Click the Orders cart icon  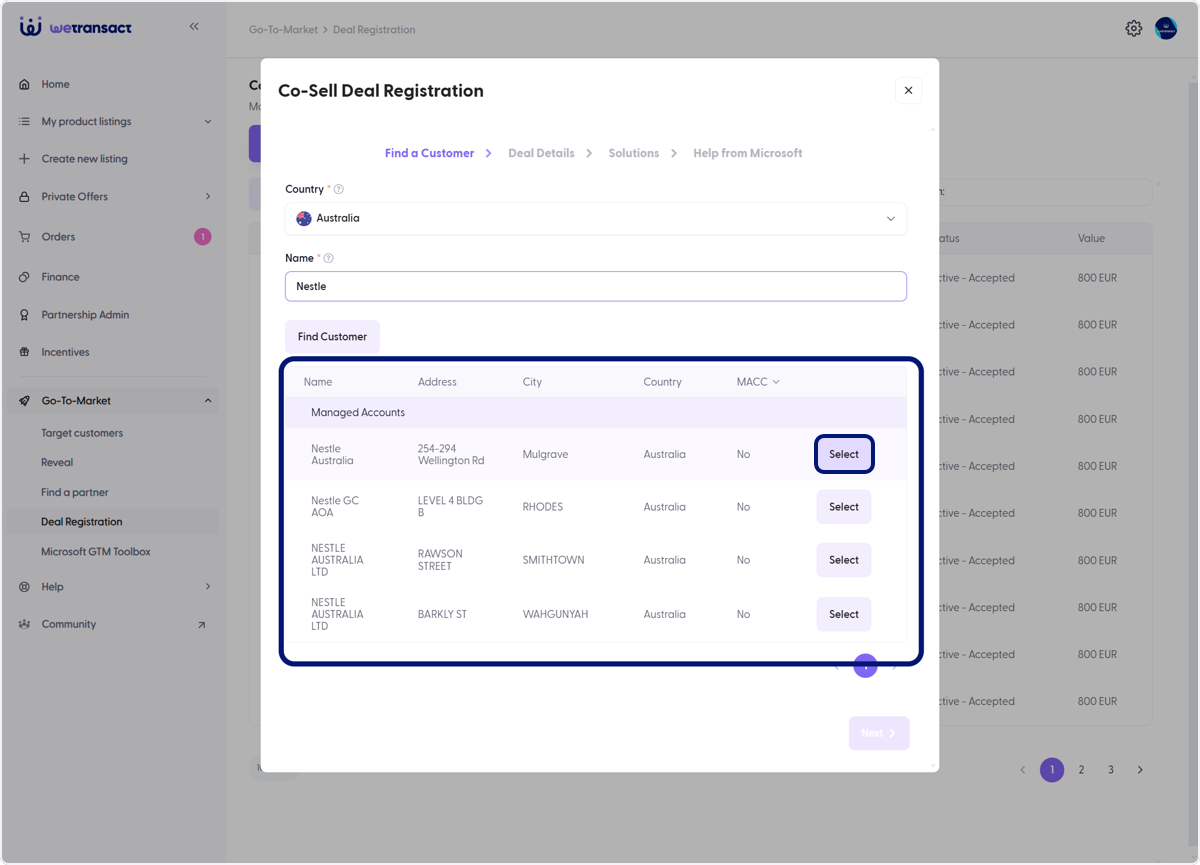click(x=25, y=237)
